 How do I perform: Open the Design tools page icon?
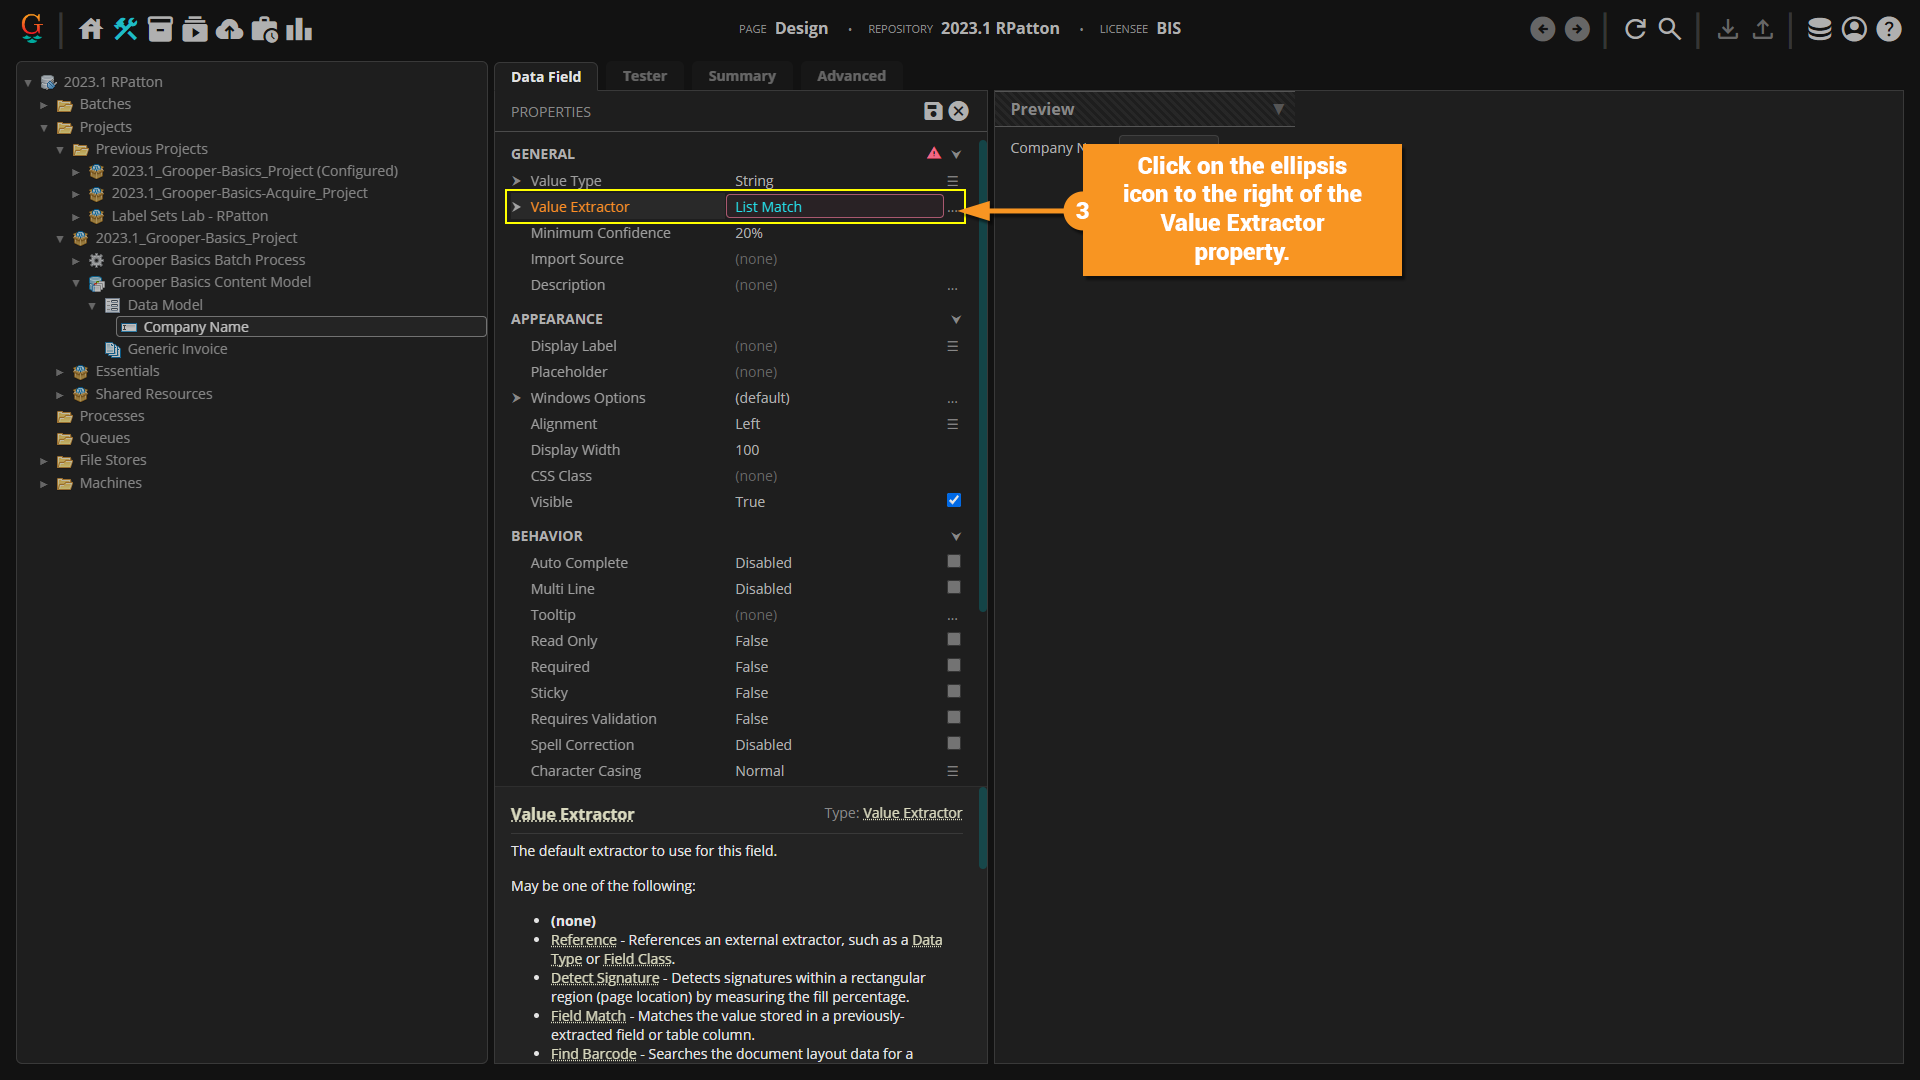[x=125, y=29]
